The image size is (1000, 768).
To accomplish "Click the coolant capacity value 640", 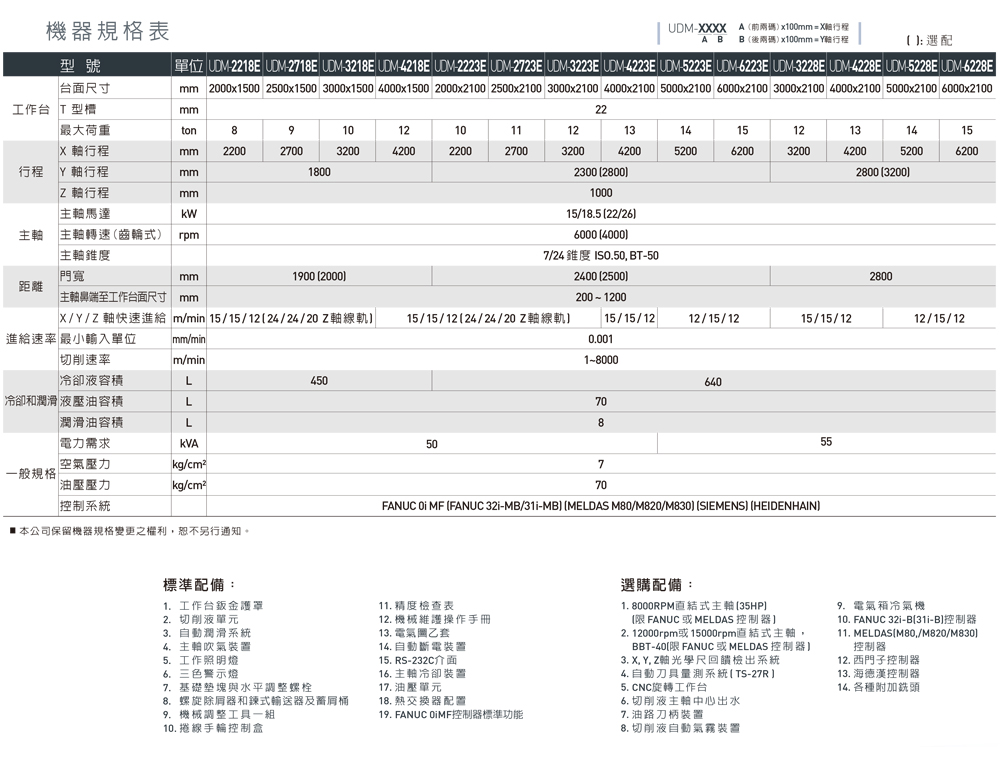I will (713, 382).
